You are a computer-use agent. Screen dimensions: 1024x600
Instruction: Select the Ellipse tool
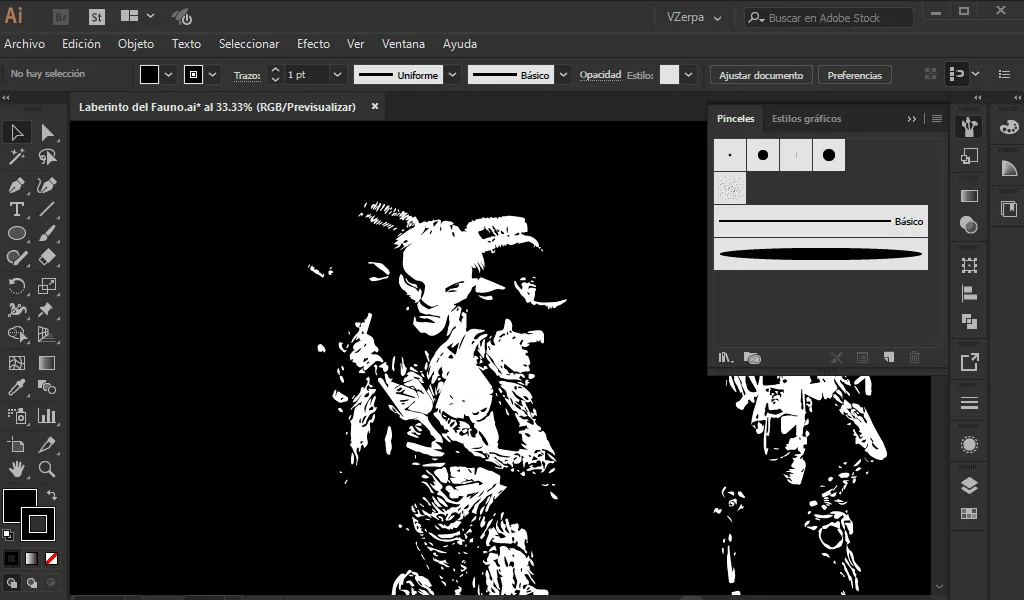(17, 234)
